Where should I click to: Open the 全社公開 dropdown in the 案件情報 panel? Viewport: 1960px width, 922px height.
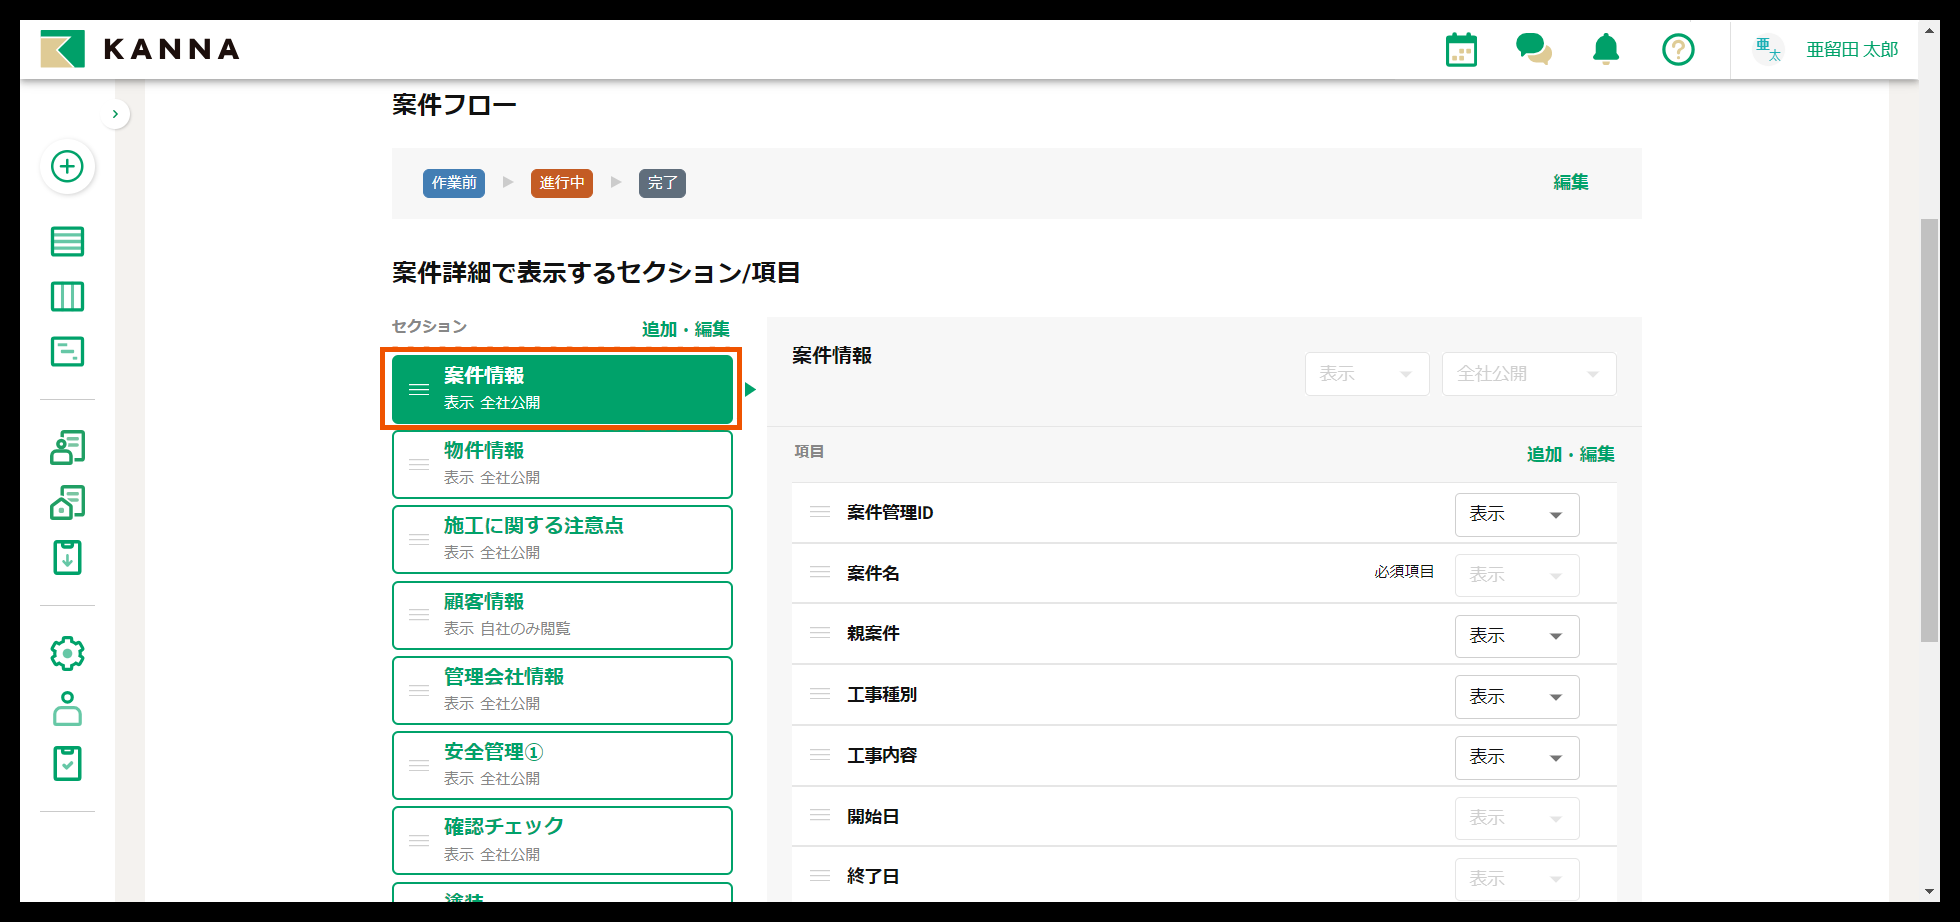pos(1528,373)
